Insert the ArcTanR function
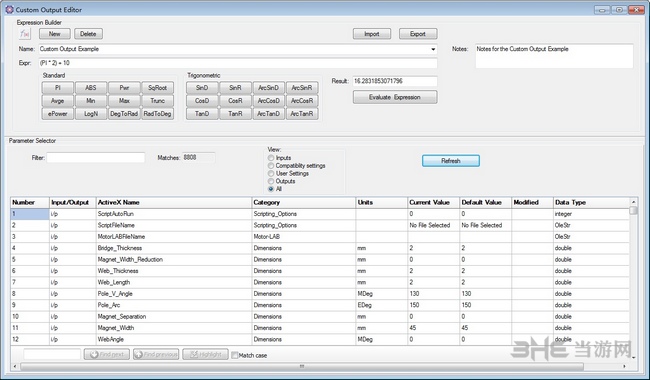This screenshot has width=650, height=380. pyautogui.click(x=302, y=114)
